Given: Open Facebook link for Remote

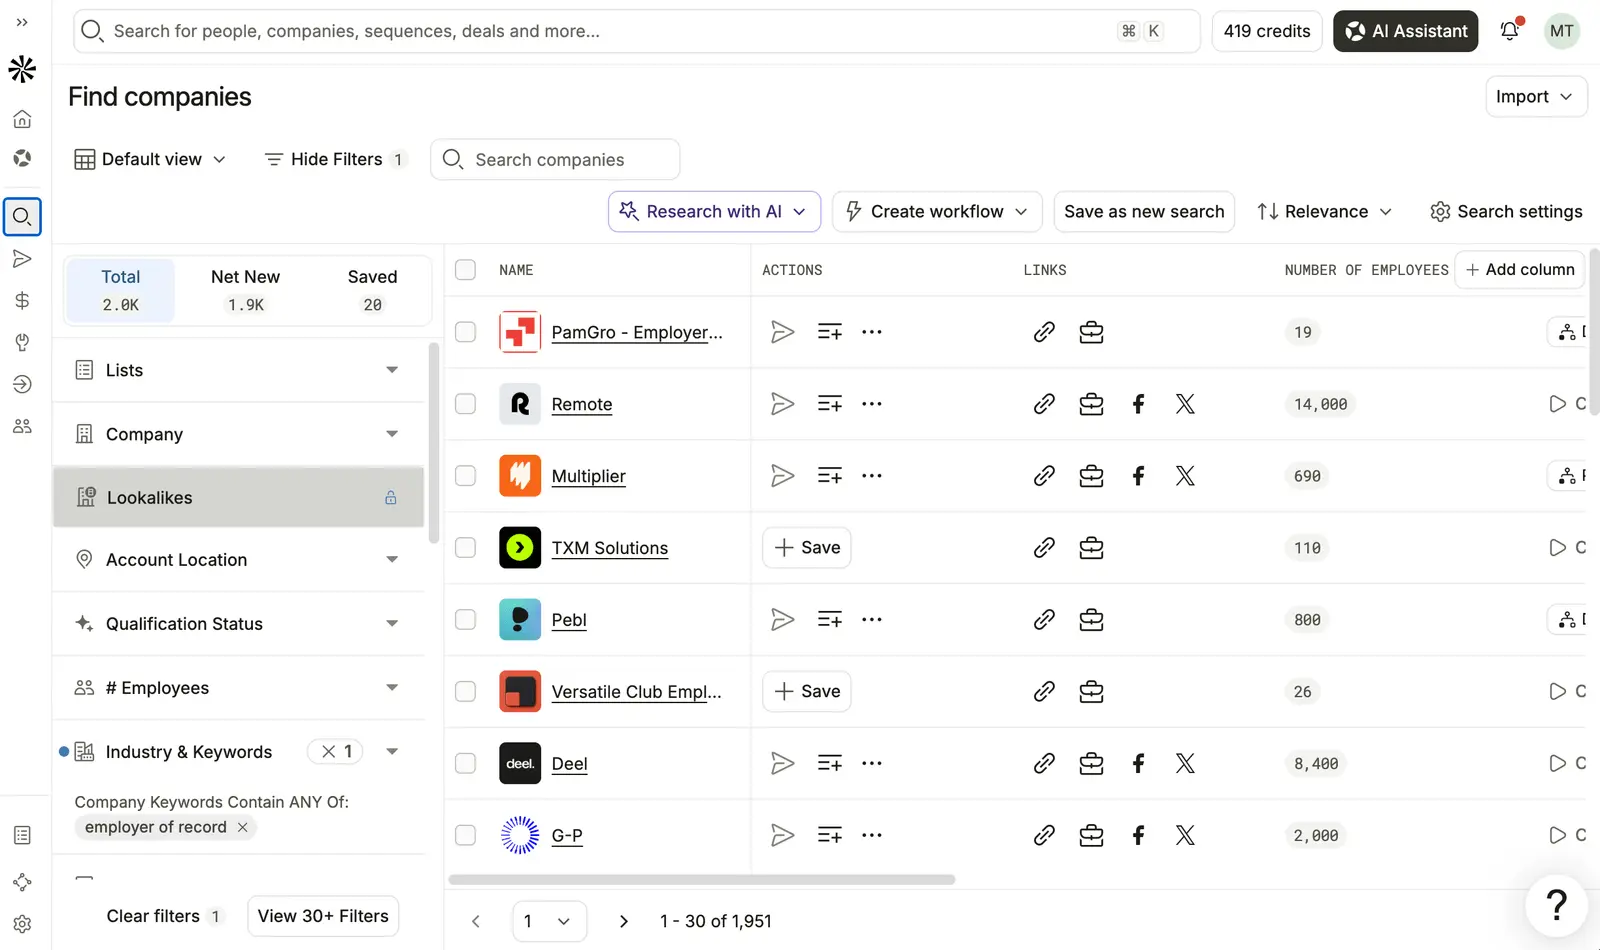Looking at the screenshot, I should 1138,404.
